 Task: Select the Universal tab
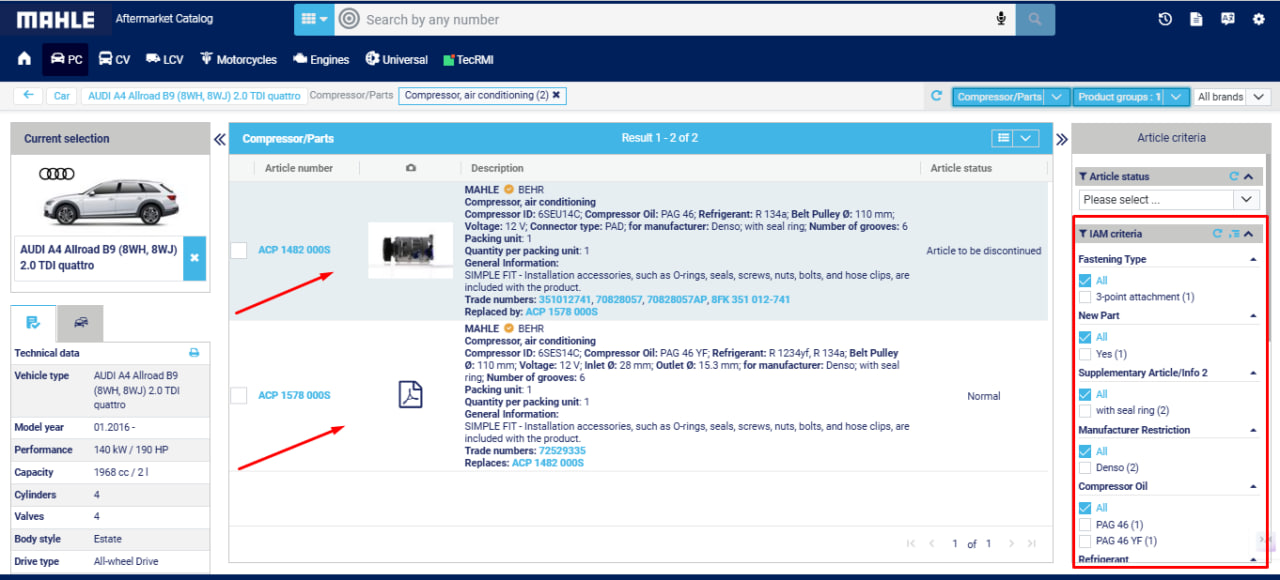pos(397,60)
